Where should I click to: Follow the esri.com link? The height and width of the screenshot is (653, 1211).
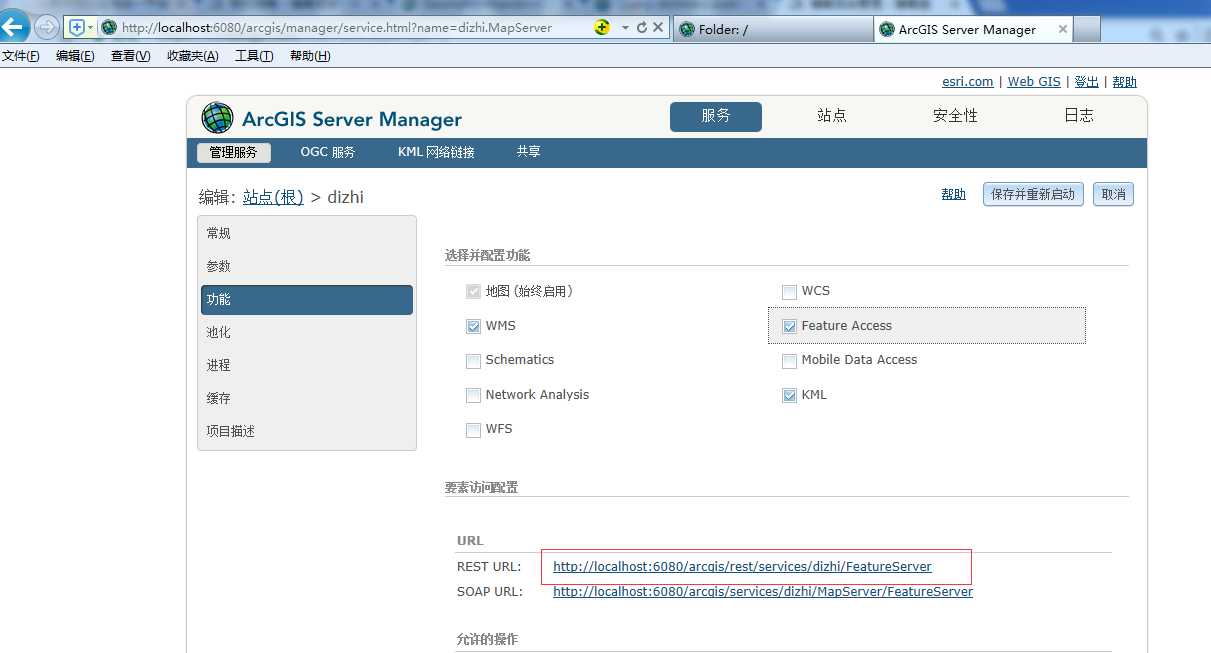pos(968,82)
